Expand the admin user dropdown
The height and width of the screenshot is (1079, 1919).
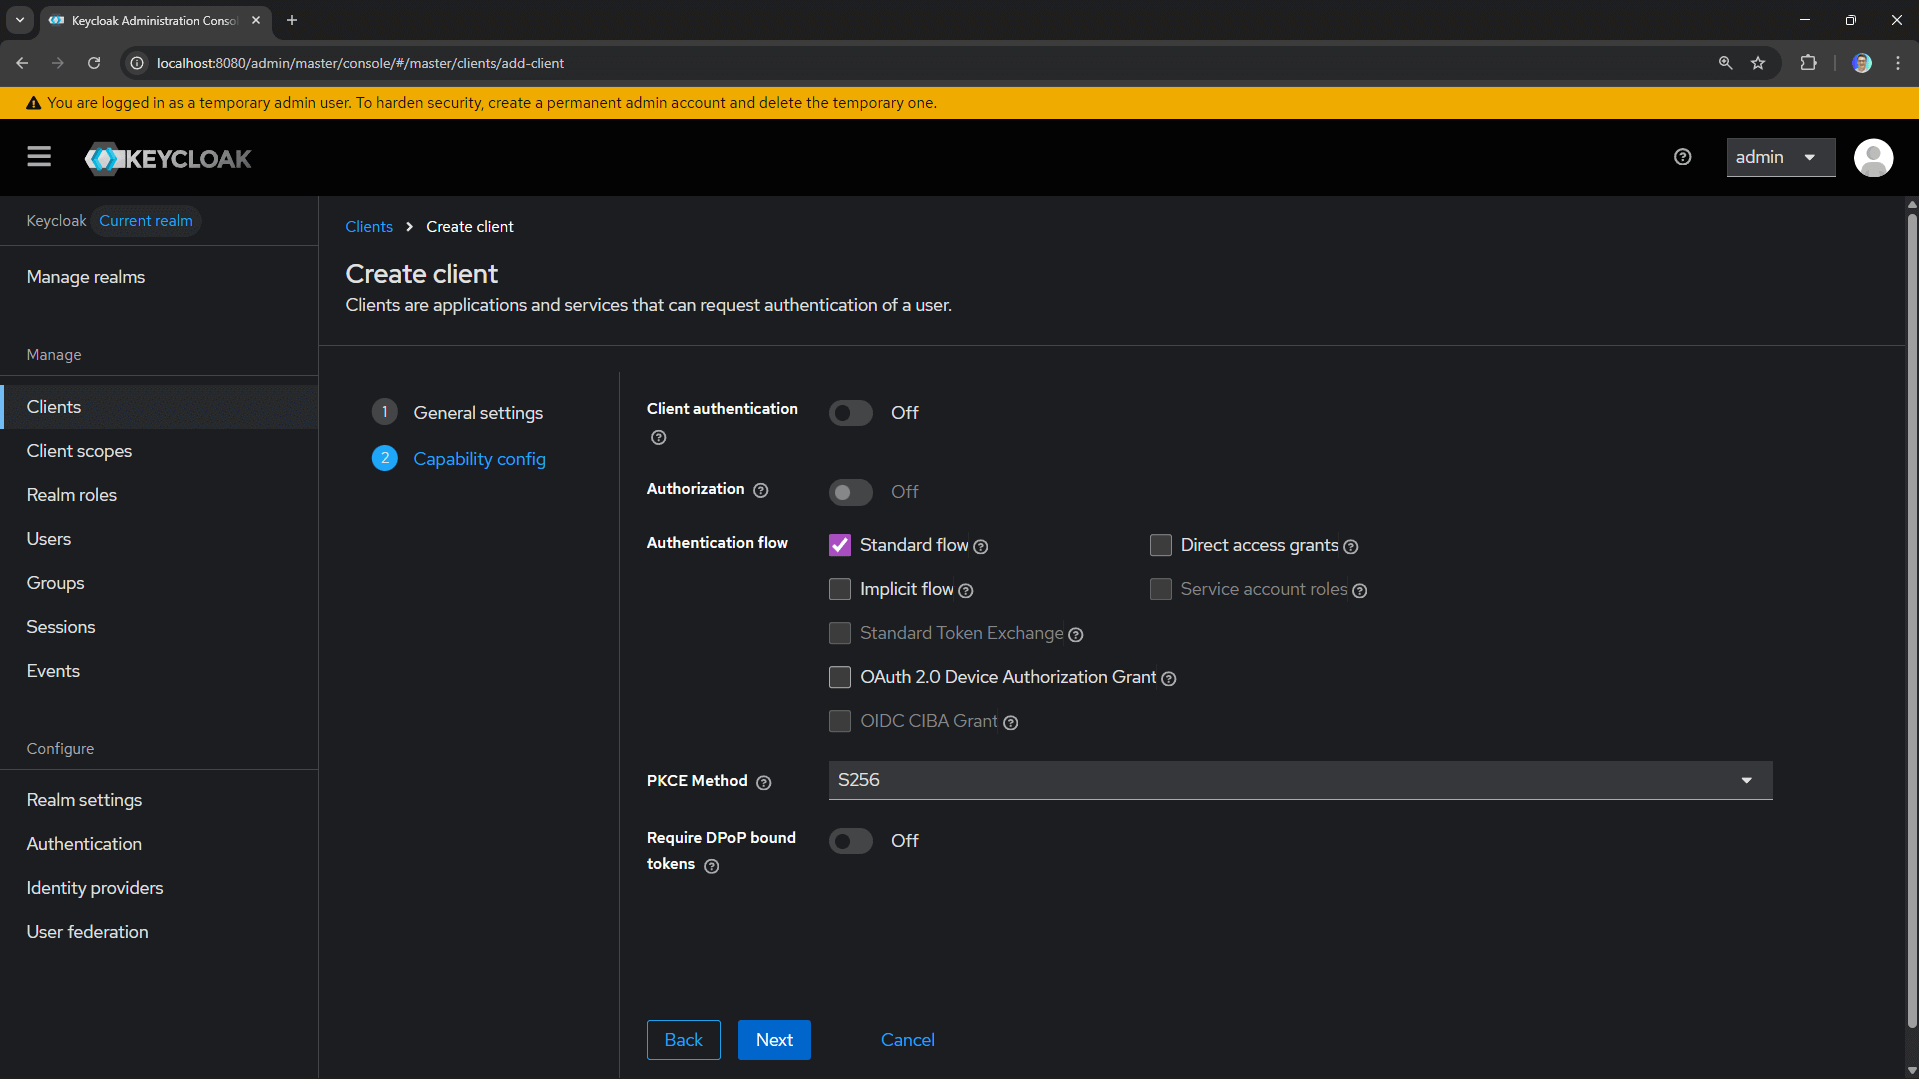pyautogui.click(x=1780, y=157)
